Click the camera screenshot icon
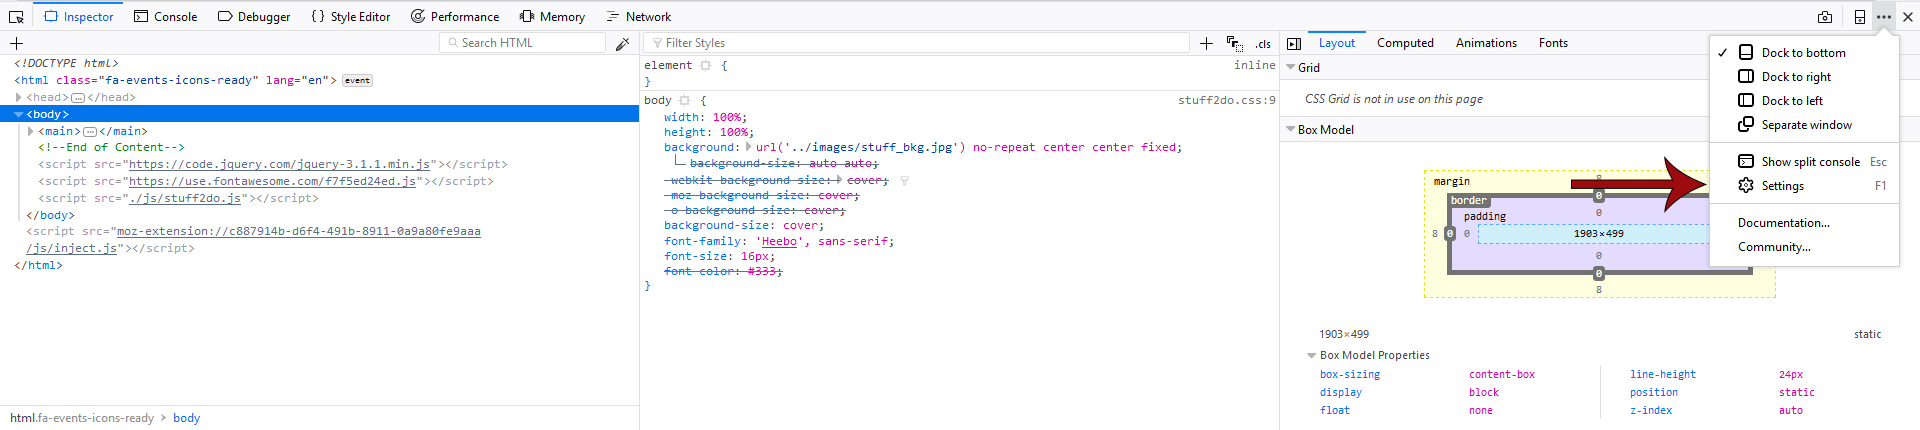The height and width of the screenshot is (430, 1920). (x=1825, y=17)
